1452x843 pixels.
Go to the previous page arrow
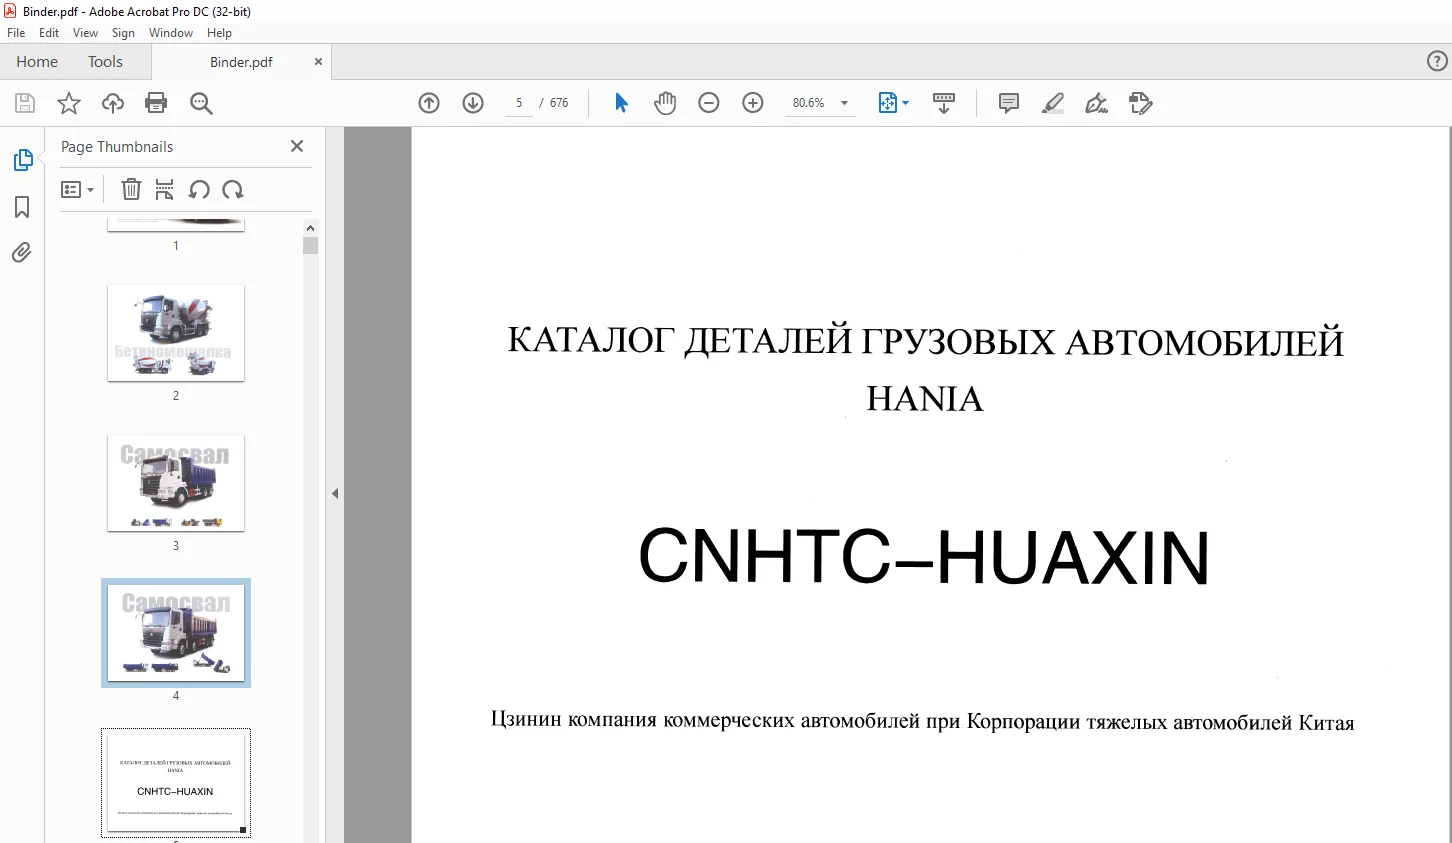(x=429, y=103)
